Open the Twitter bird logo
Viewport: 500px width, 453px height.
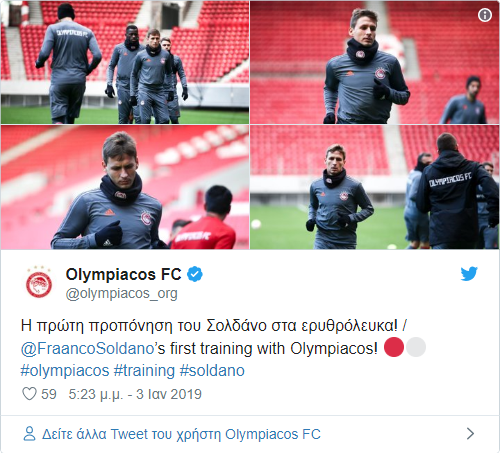469,274
